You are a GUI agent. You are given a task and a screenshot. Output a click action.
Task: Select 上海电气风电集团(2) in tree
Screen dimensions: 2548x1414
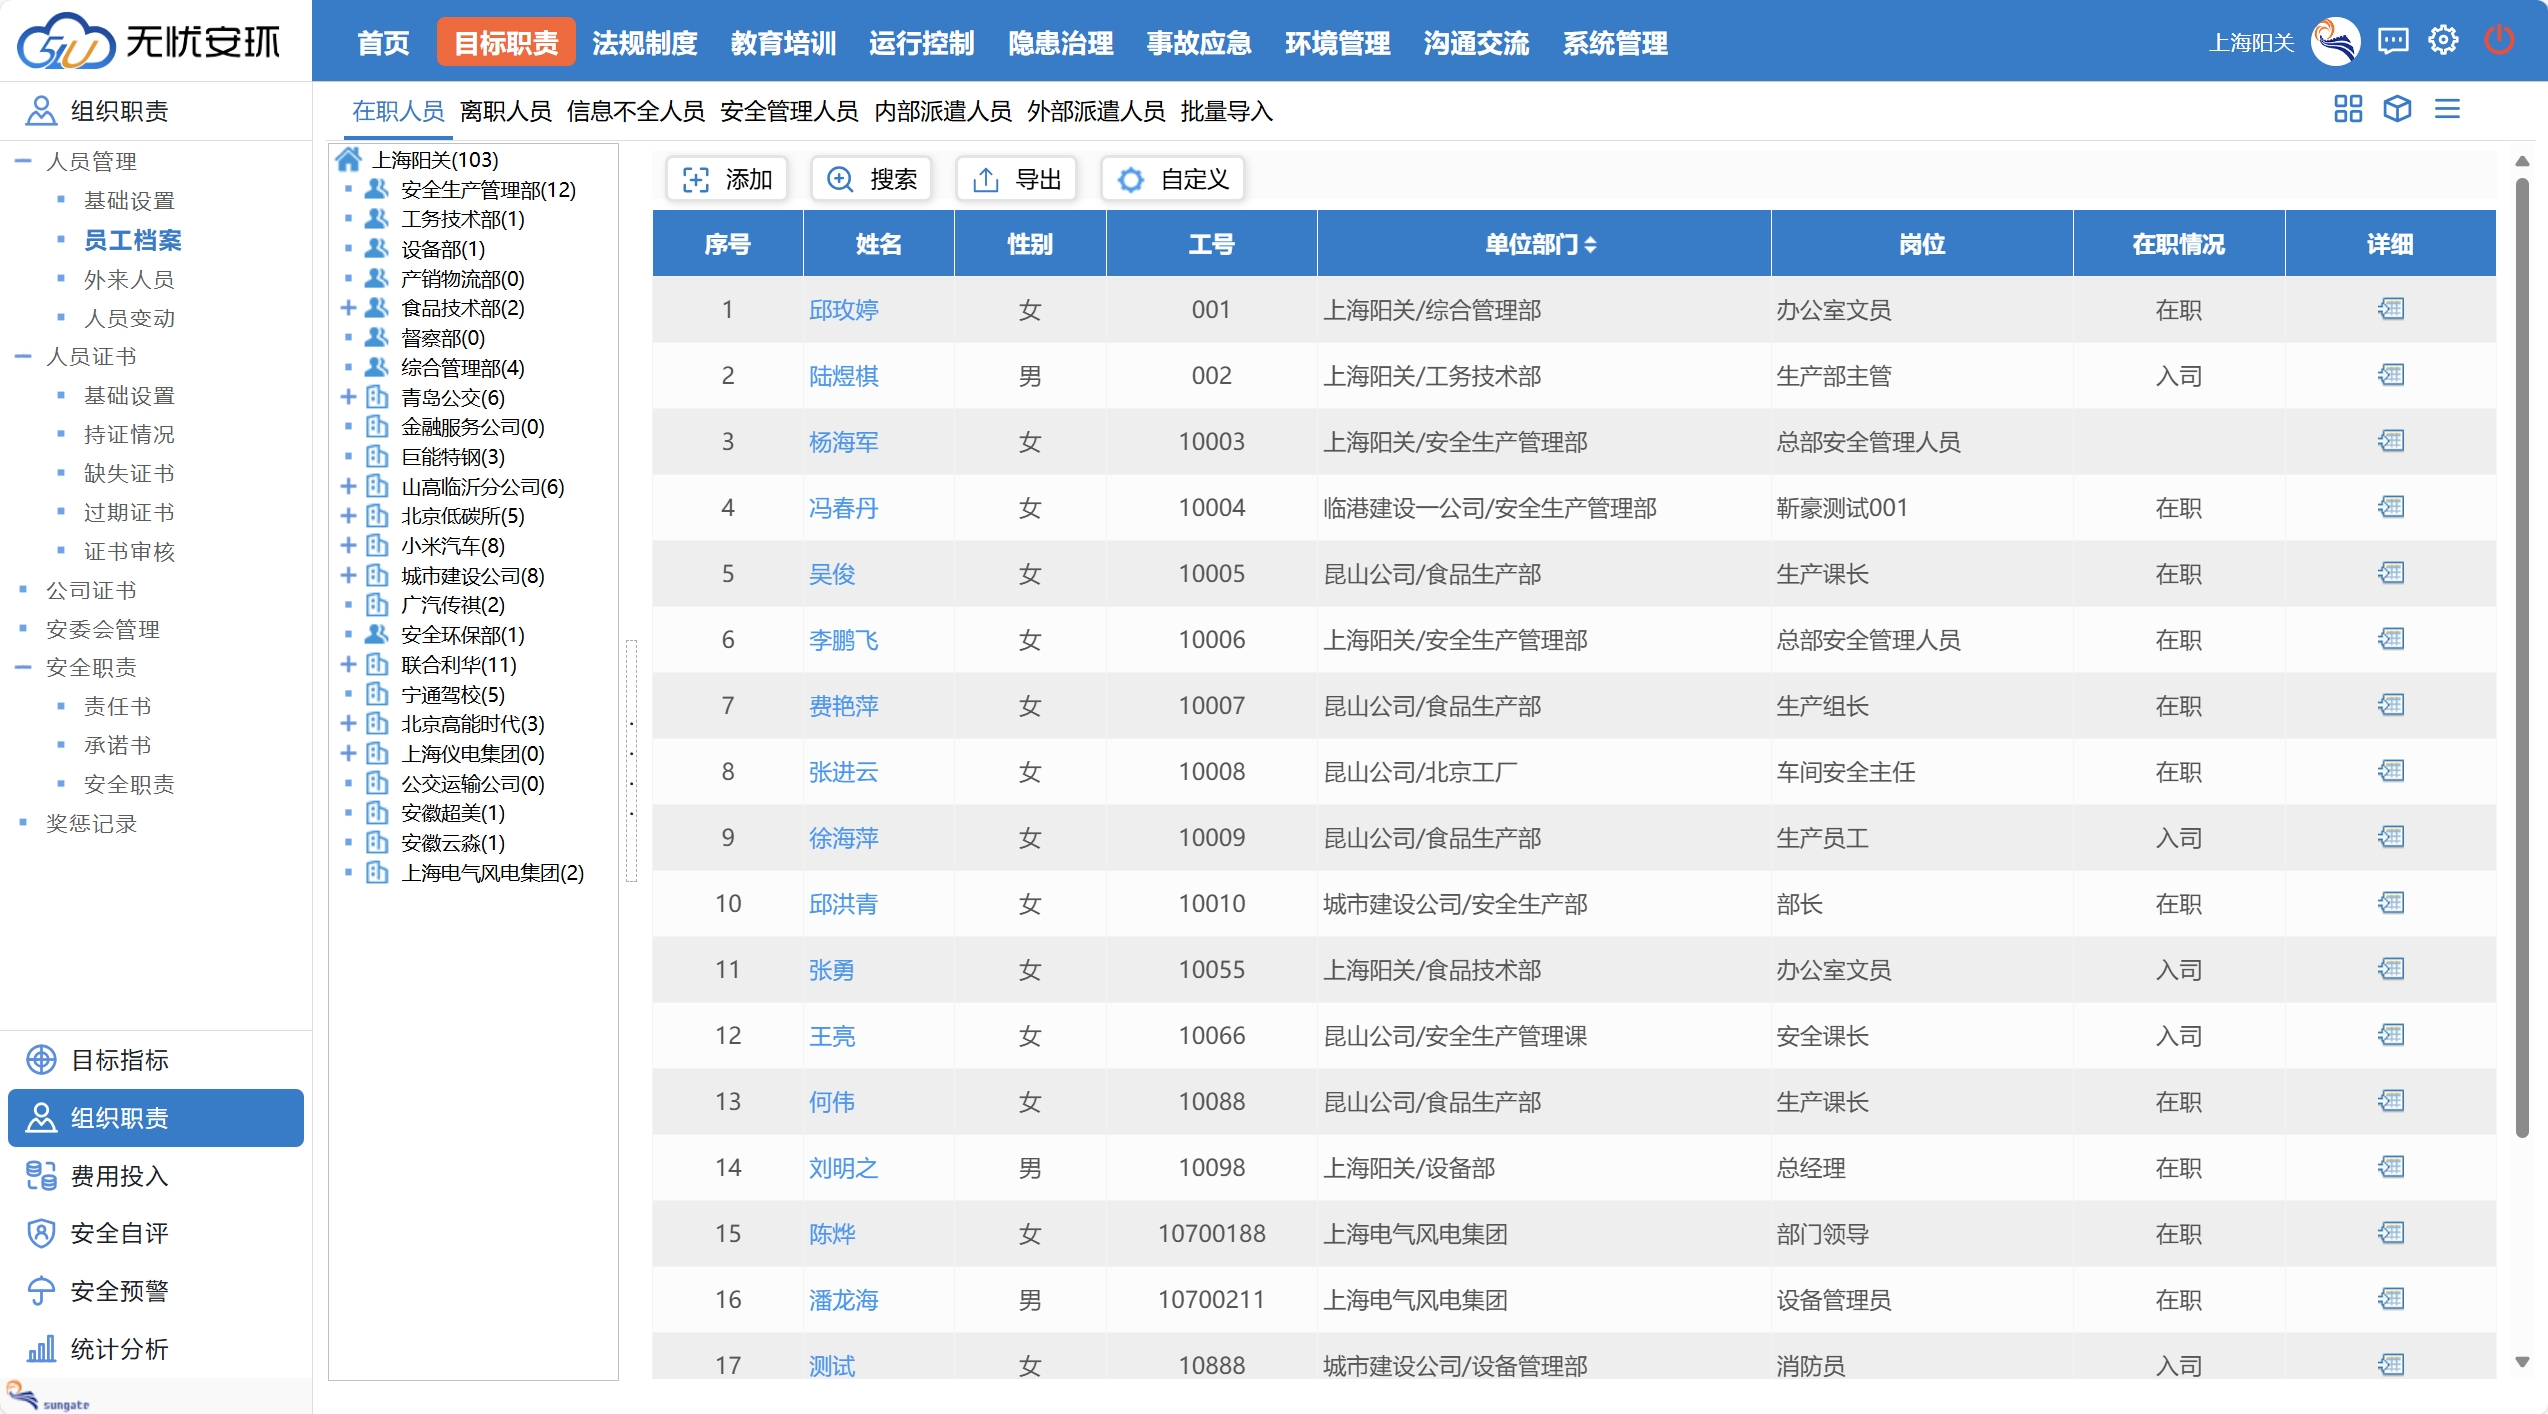click(492, 872)
